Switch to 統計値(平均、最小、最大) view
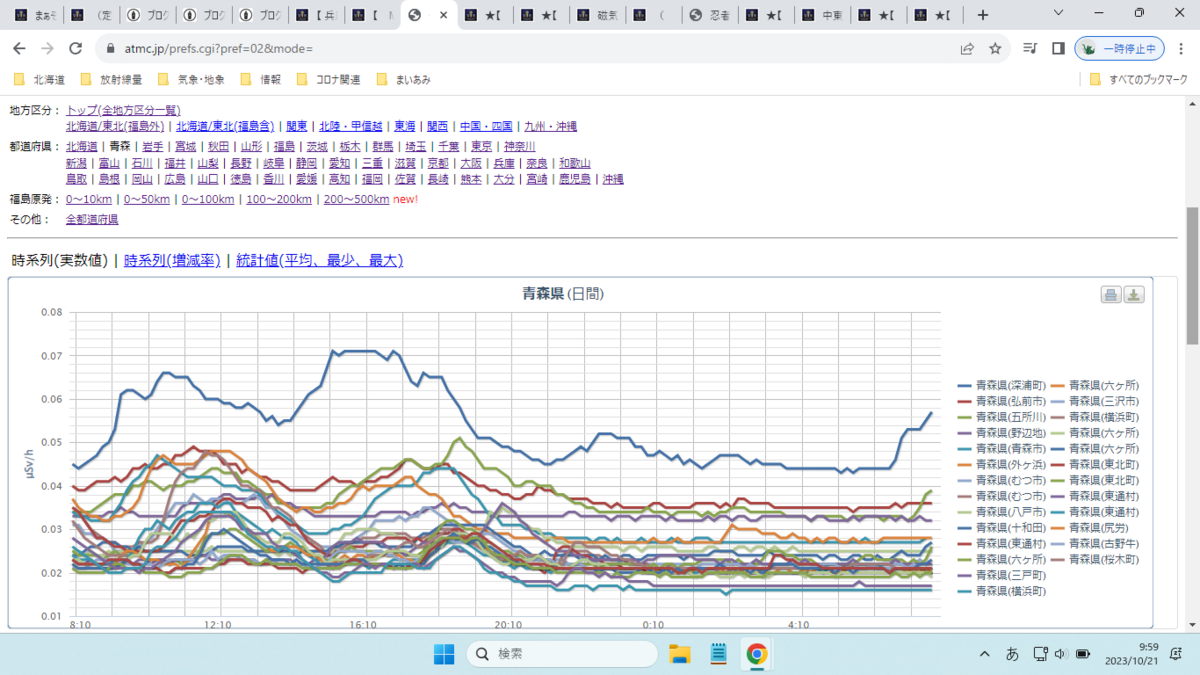Screen dimensions: 1200x675 click(x=319, y=260)
